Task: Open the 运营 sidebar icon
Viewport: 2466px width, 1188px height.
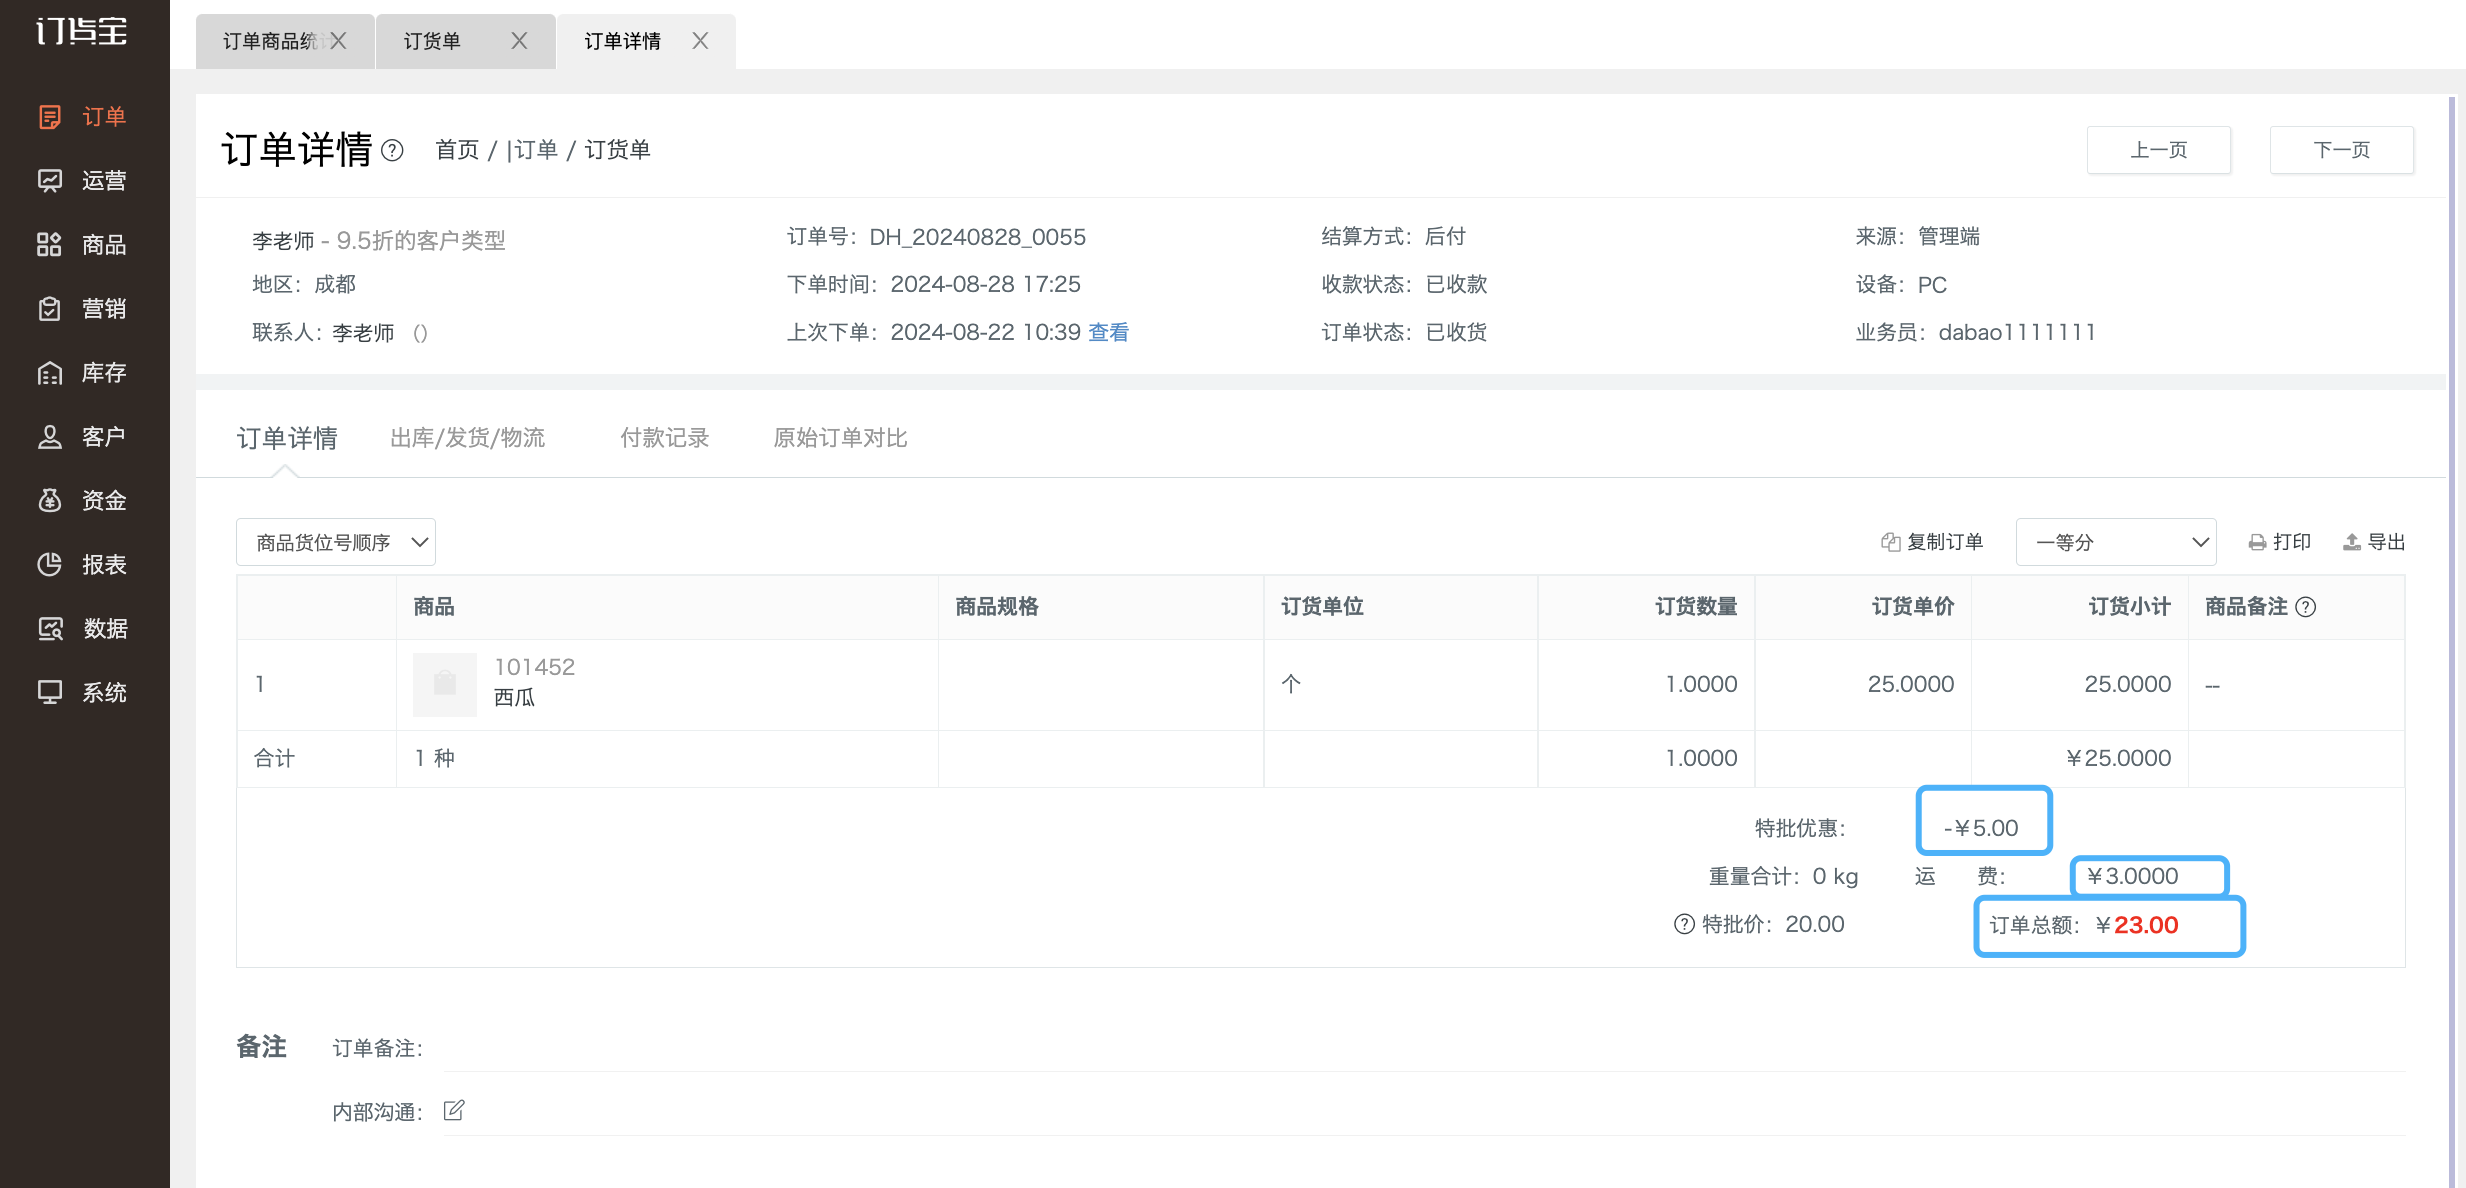Action: [x=50, y=181]
